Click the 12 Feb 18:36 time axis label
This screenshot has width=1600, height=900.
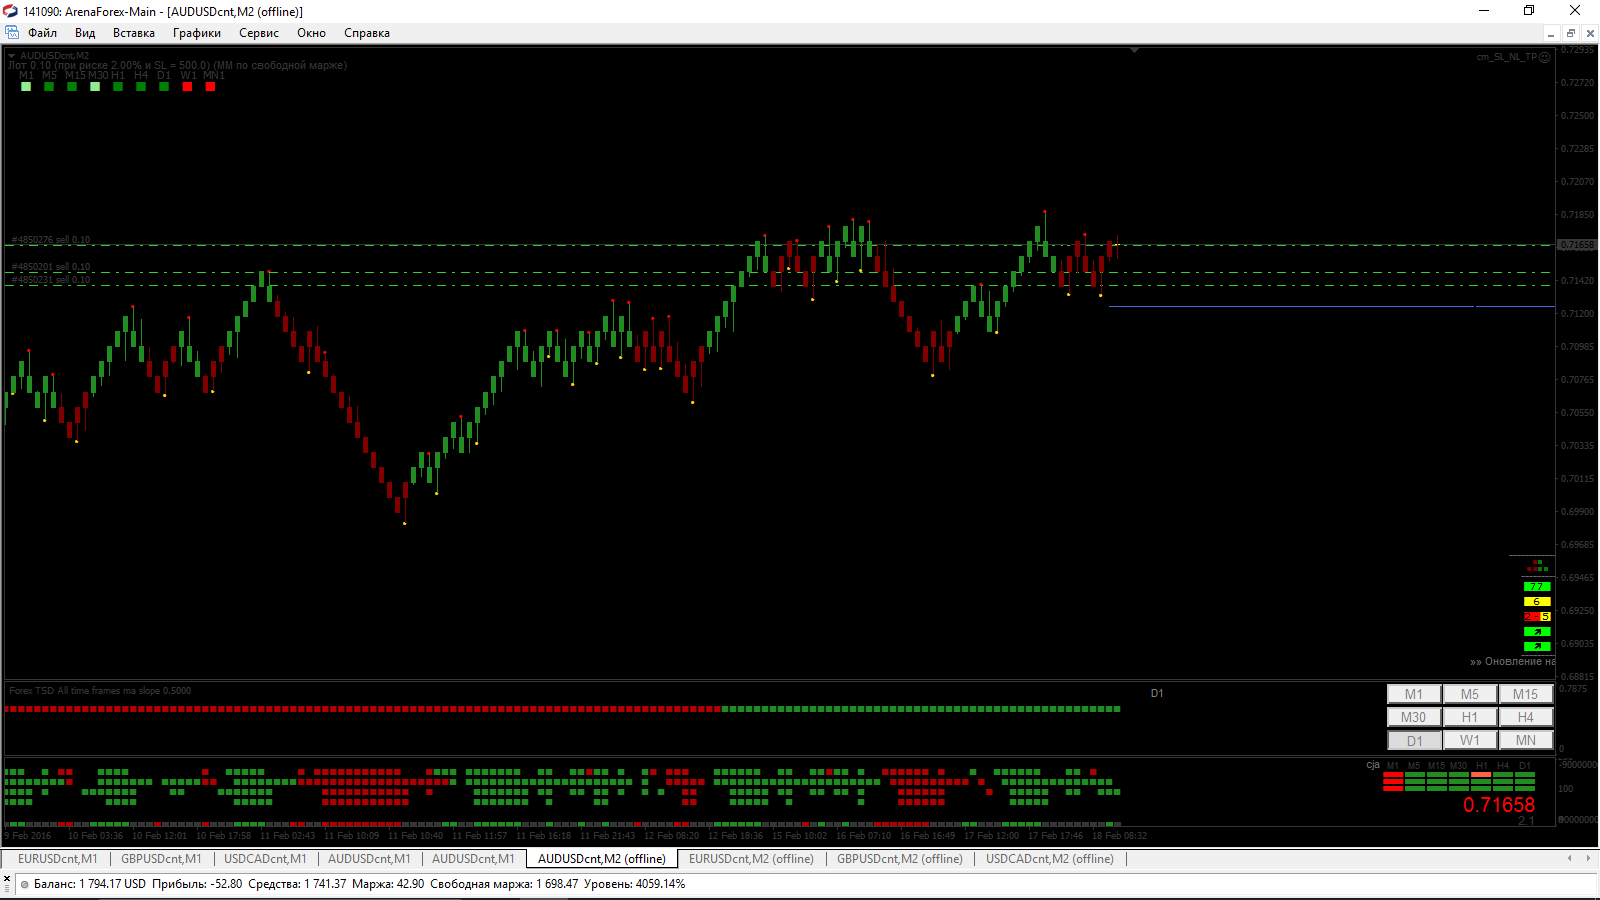(x=735, y=836)
